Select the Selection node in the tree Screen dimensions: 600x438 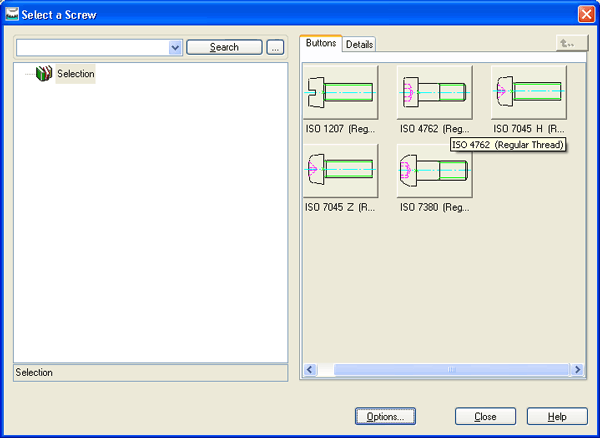pyautogui.click(x=75, y=74)
